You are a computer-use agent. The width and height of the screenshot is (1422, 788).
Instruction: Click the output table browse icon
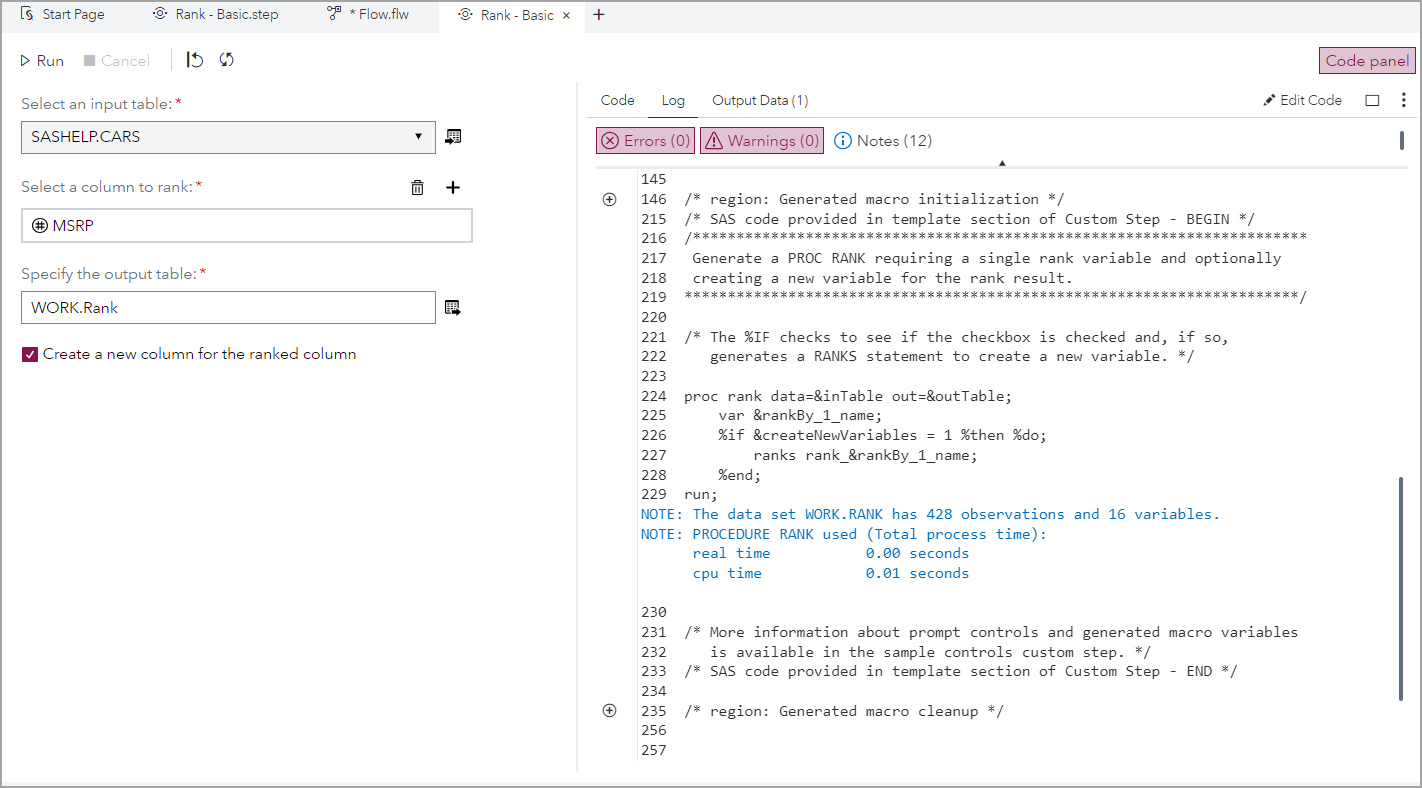(x=453, y=308)
